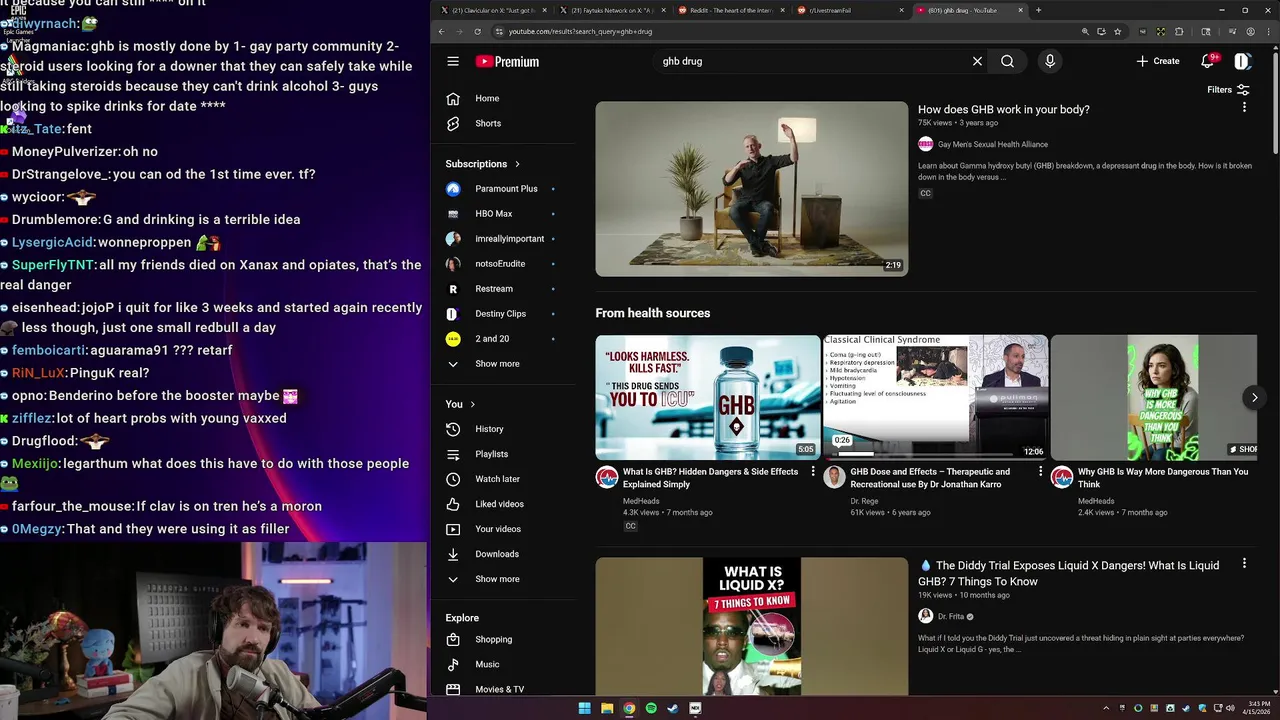This screenshot has height=720, width=1280.
Task: Search with voice using the microphone icon
Action: click(x=1049, y=61)
